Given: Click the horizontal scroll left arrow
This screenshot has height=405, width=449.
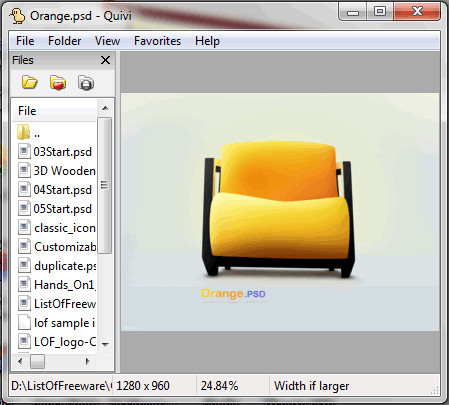Looking at the screenshot, I should (20, 361).
